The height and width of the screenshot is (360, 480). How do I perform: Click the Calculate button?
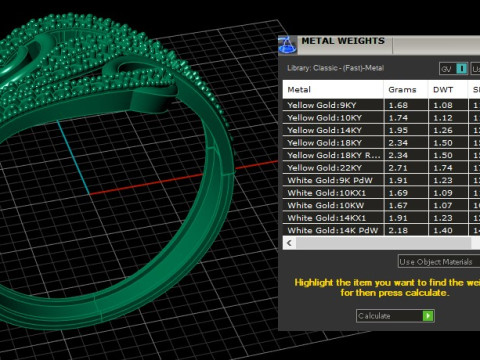click(395, 316)
